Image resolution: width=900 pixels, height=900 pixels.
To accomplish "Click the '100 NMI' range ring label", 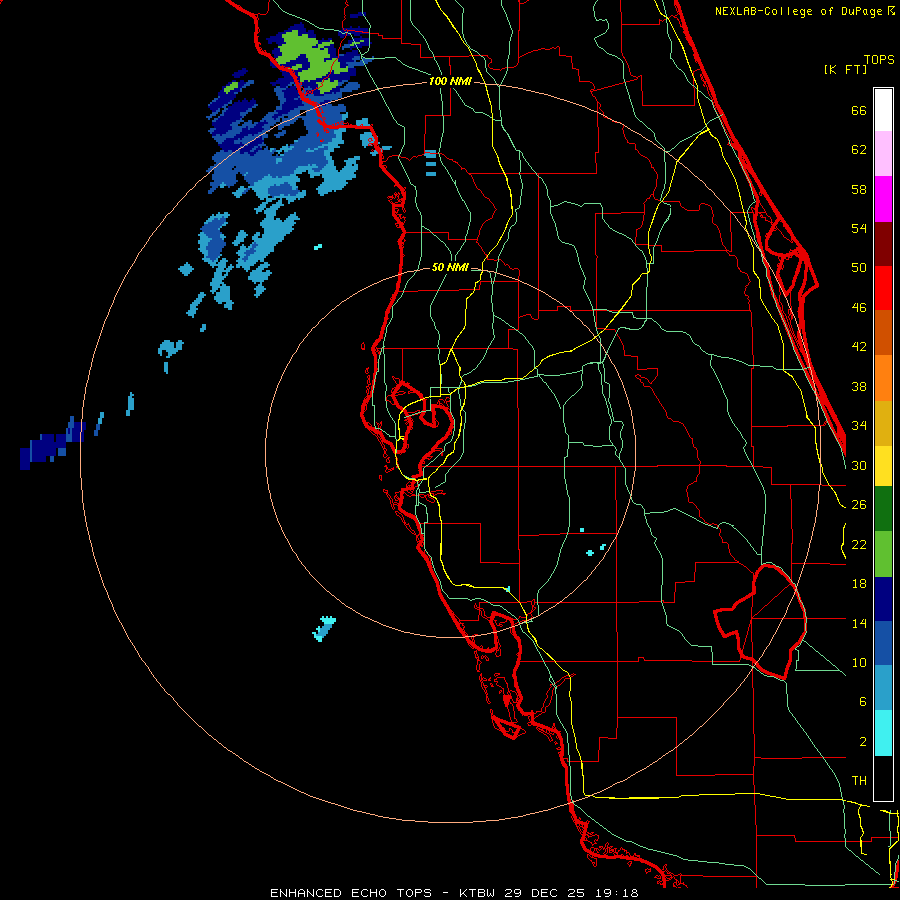I will pyautogui.click(x=450, y=82).
